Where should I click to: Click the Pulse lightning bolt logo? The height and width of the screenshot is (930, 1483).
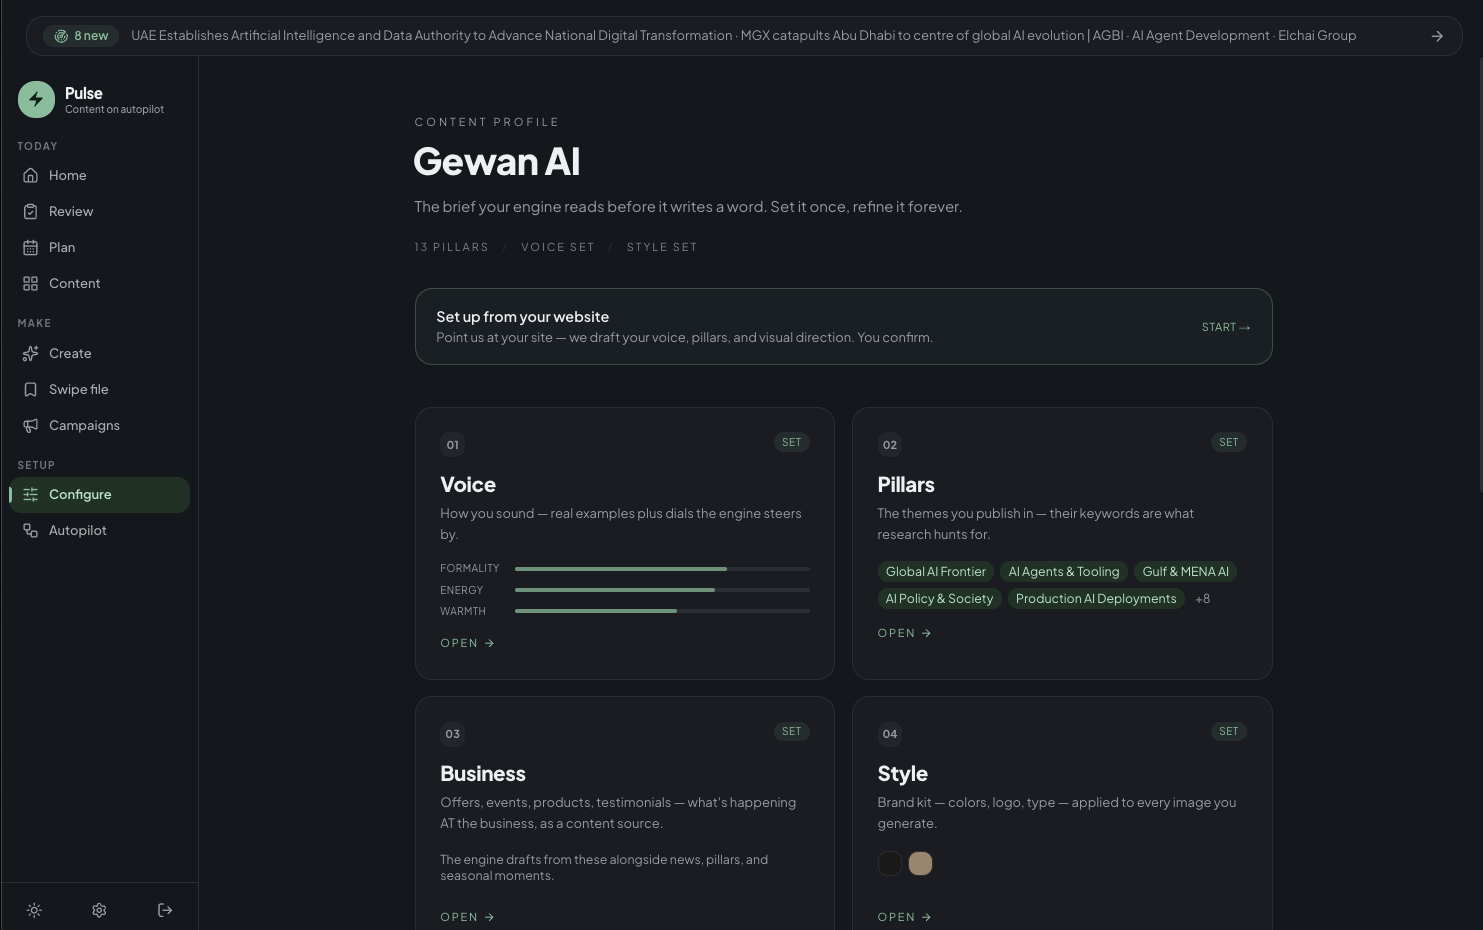36,100
